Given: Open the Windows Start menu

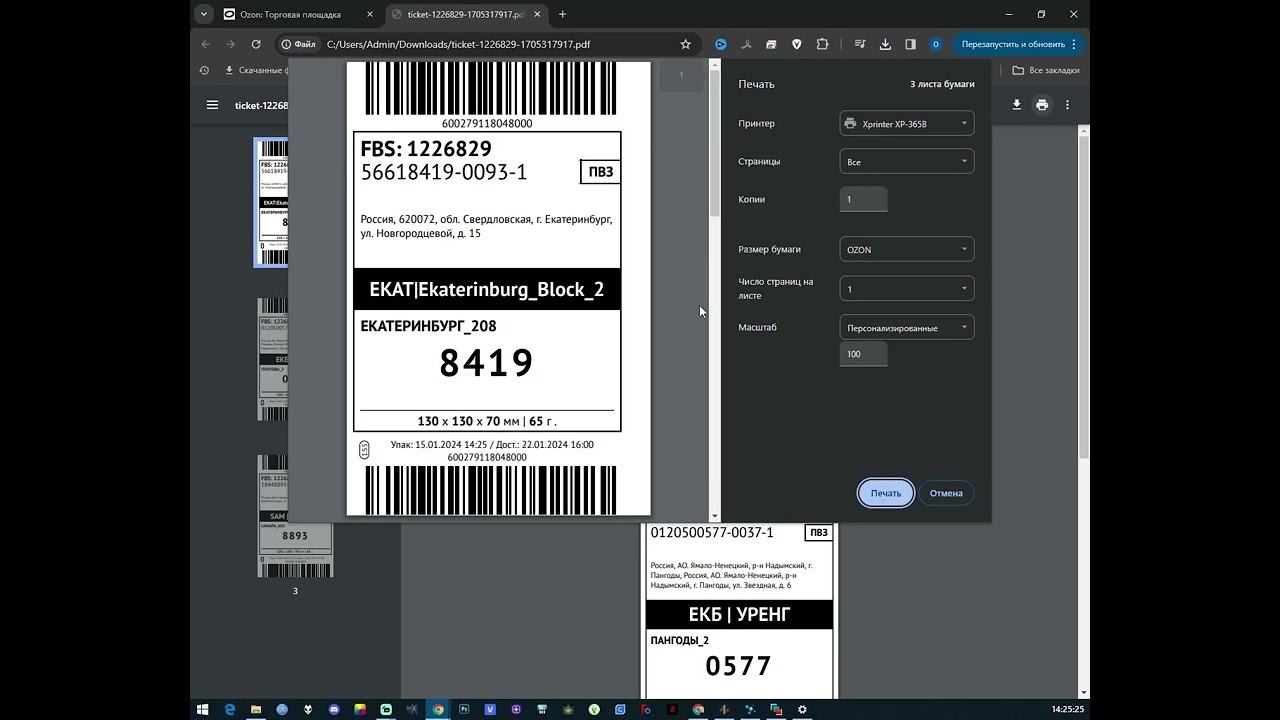Looking at the screenshot, I should point(203,709).
